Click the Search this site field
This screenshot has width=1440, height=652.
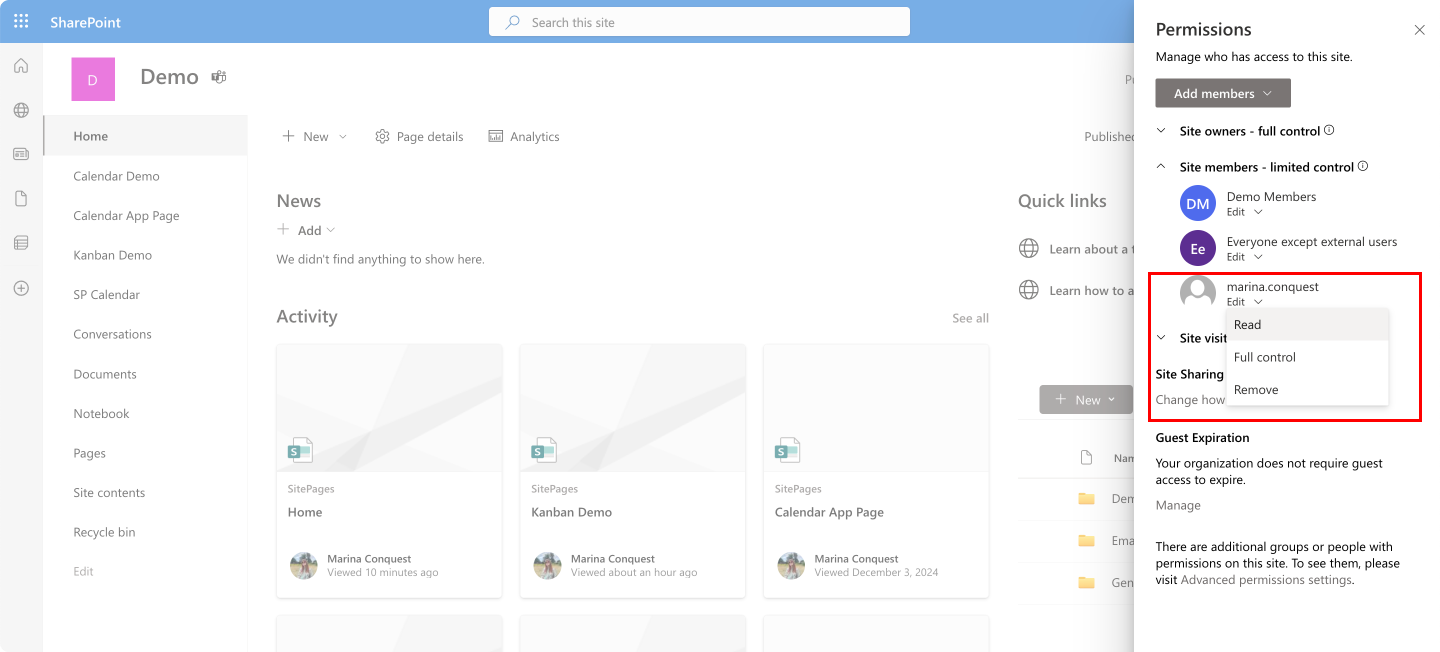pyautogui.click(x=699, y=22)
